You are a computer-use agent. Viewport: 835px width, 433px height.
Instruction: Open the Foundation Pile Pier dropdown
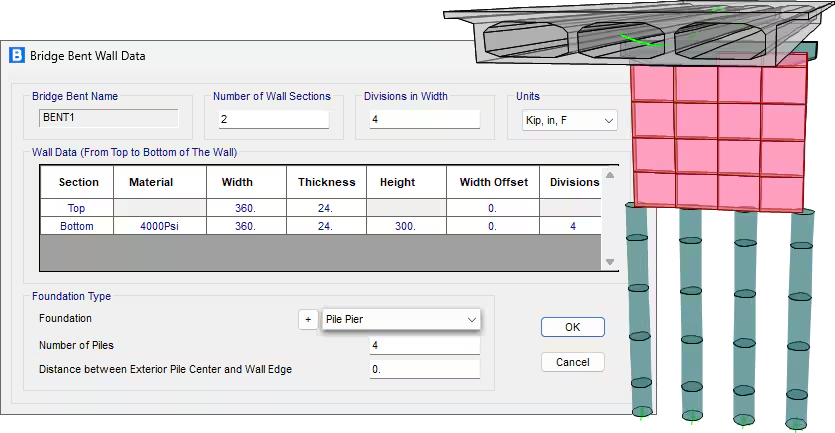tap(400, 320)
